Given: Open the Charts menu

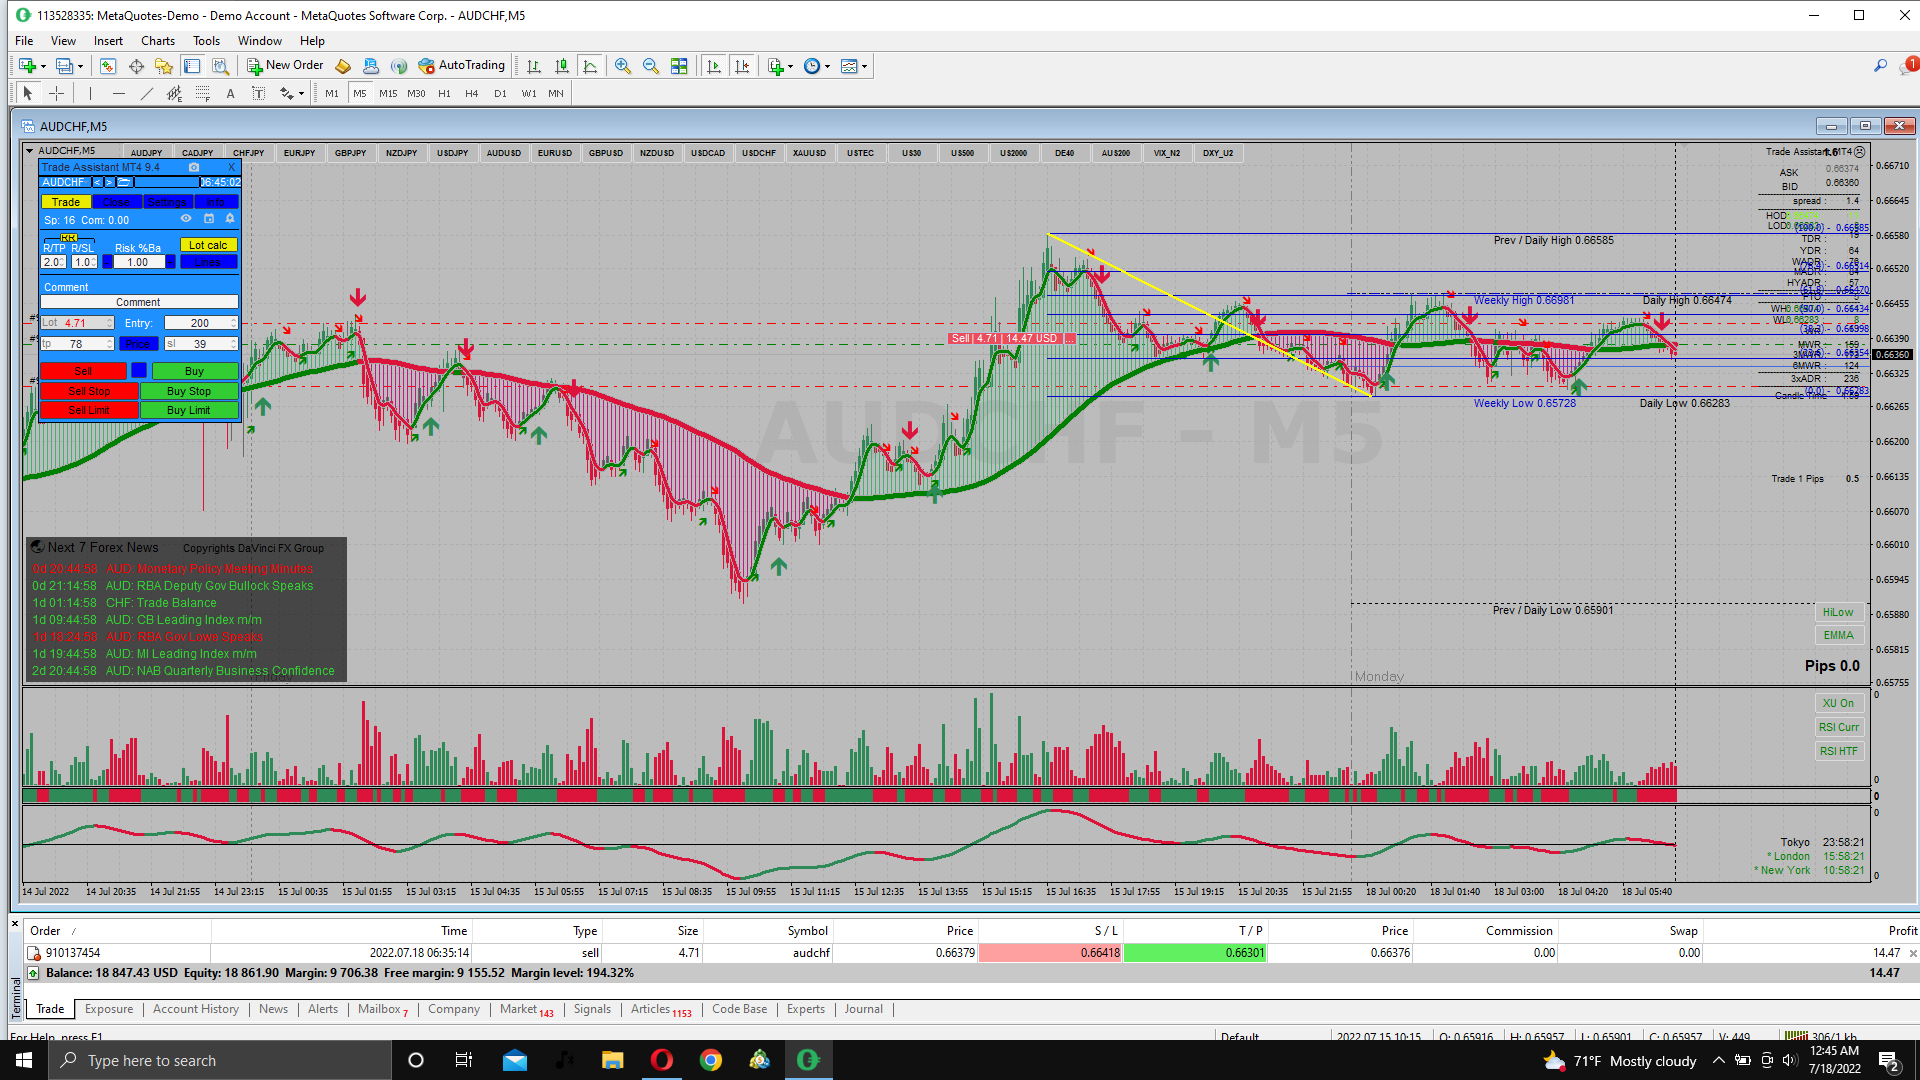Looking at the screenshot, I should (157, 41).
